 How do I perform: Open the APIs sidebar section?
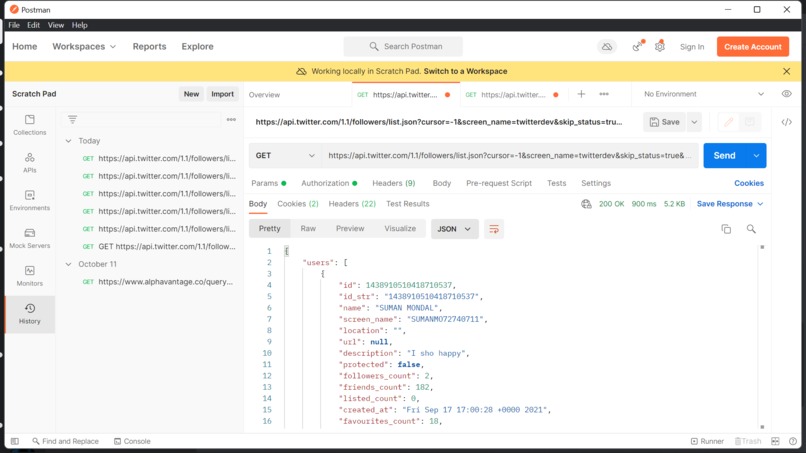tap(29, 162)
